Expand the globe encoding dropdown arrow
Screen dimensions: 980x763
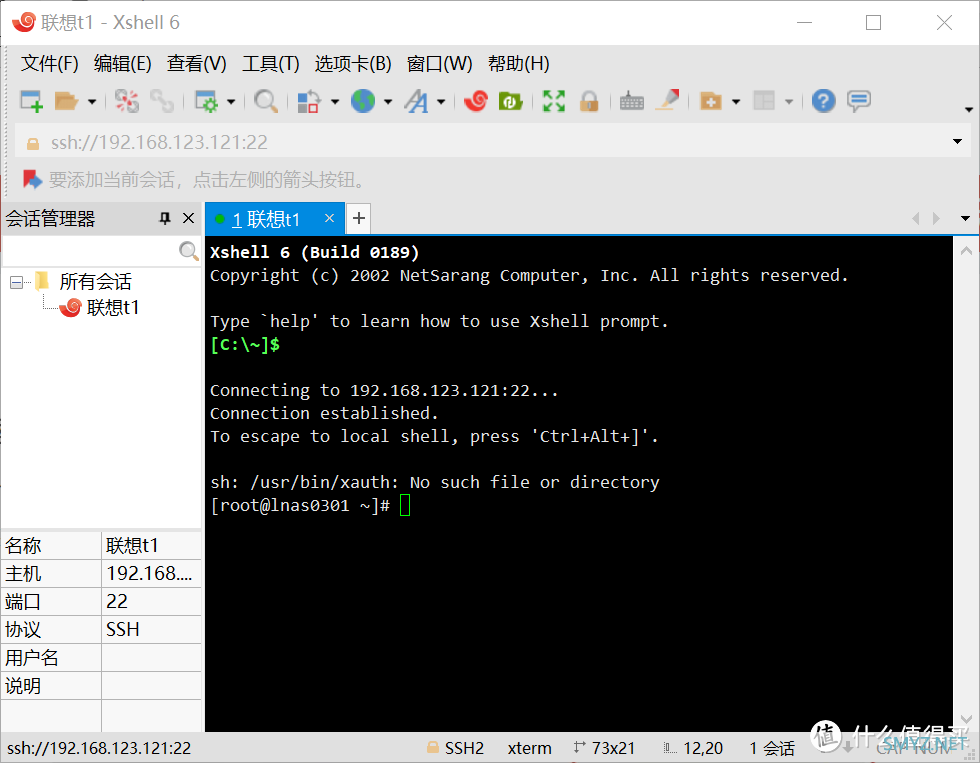tap(388, 101)
